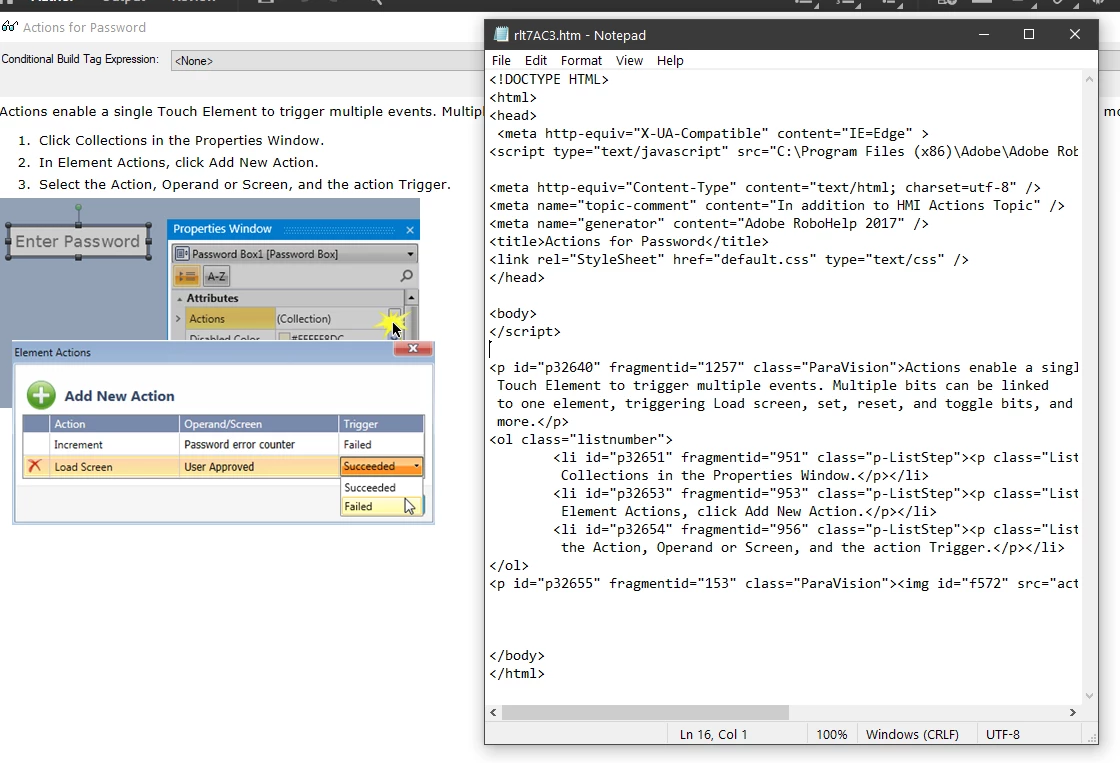This screenshot has width=1120, height=763.
Task: Click the Notepad document icon in title bar
Action: 501,34
